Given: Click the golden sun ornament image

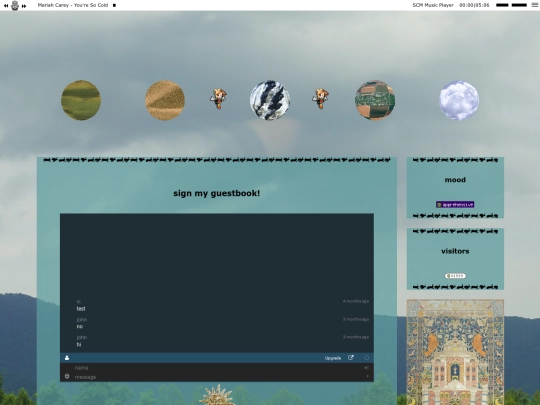Looking at the screenshot, I should (217, 395).
